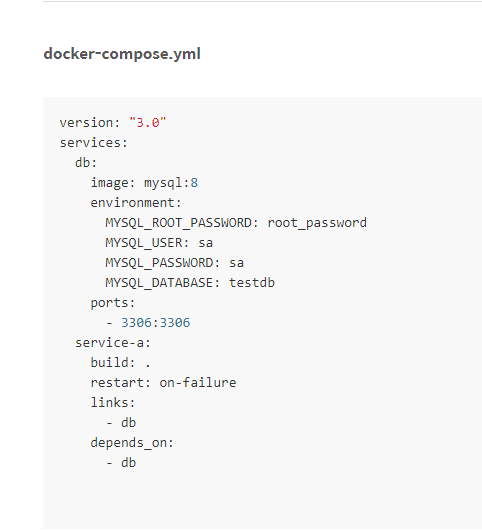Click the service-a: service name

tap(113, 343)
